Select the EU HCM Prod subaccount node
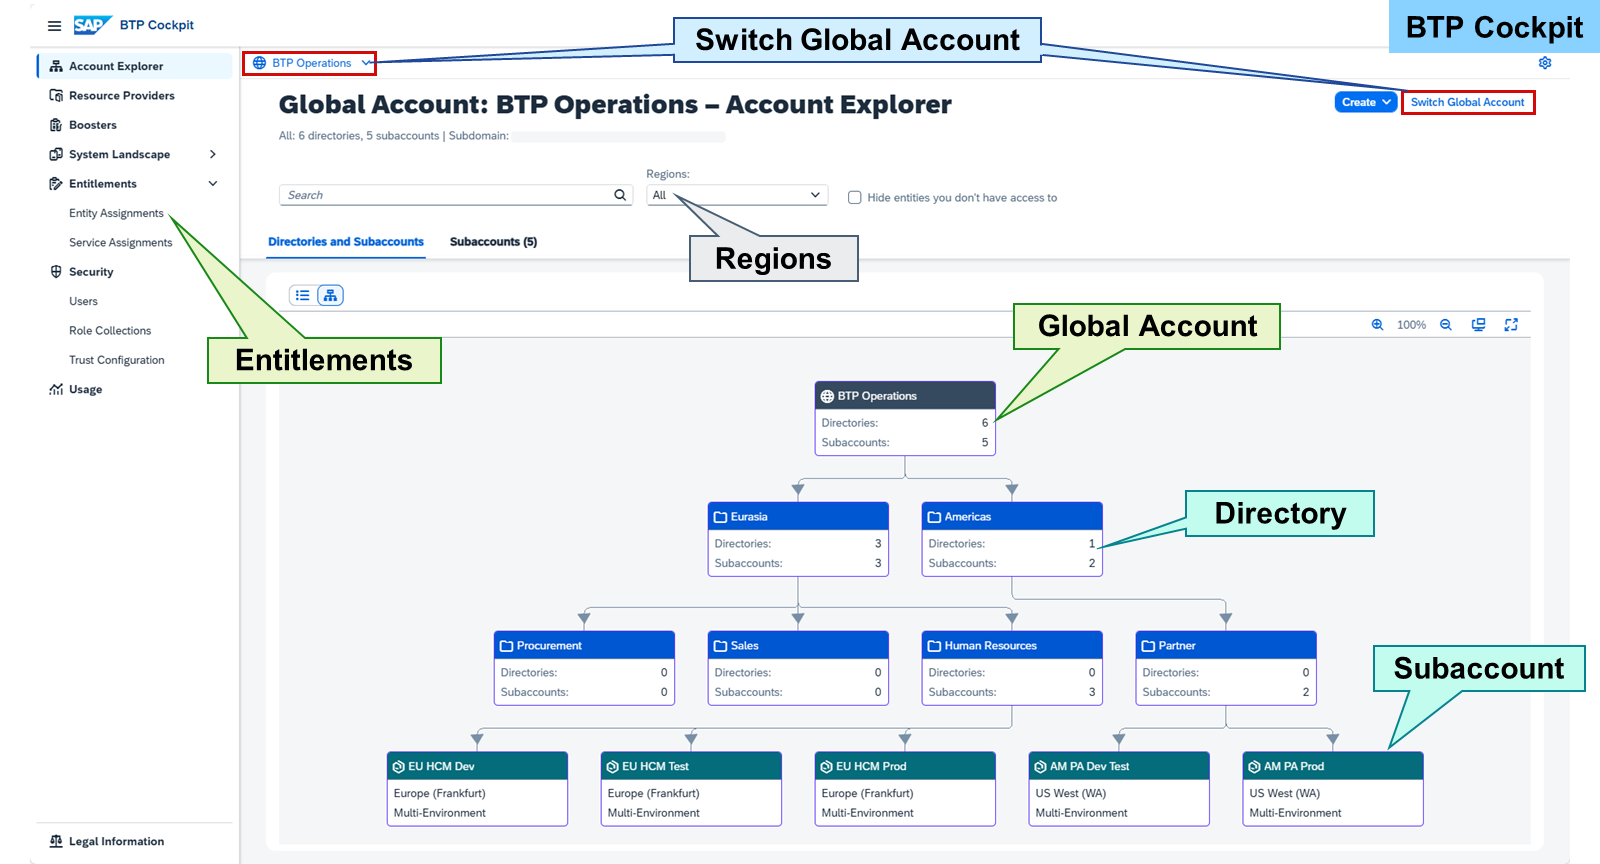The height and width of the screenshot is (864, 1600). click(x=905, y=789)
